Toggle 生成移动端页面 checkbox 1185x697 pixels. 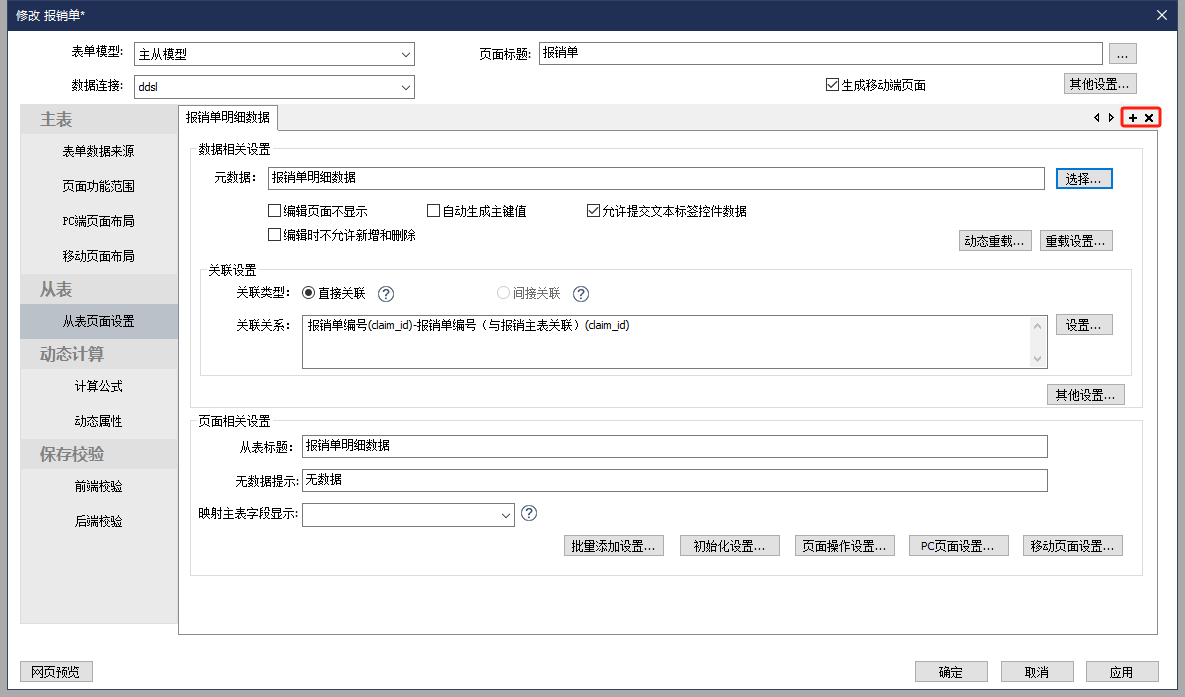click(x=832, y=85)
